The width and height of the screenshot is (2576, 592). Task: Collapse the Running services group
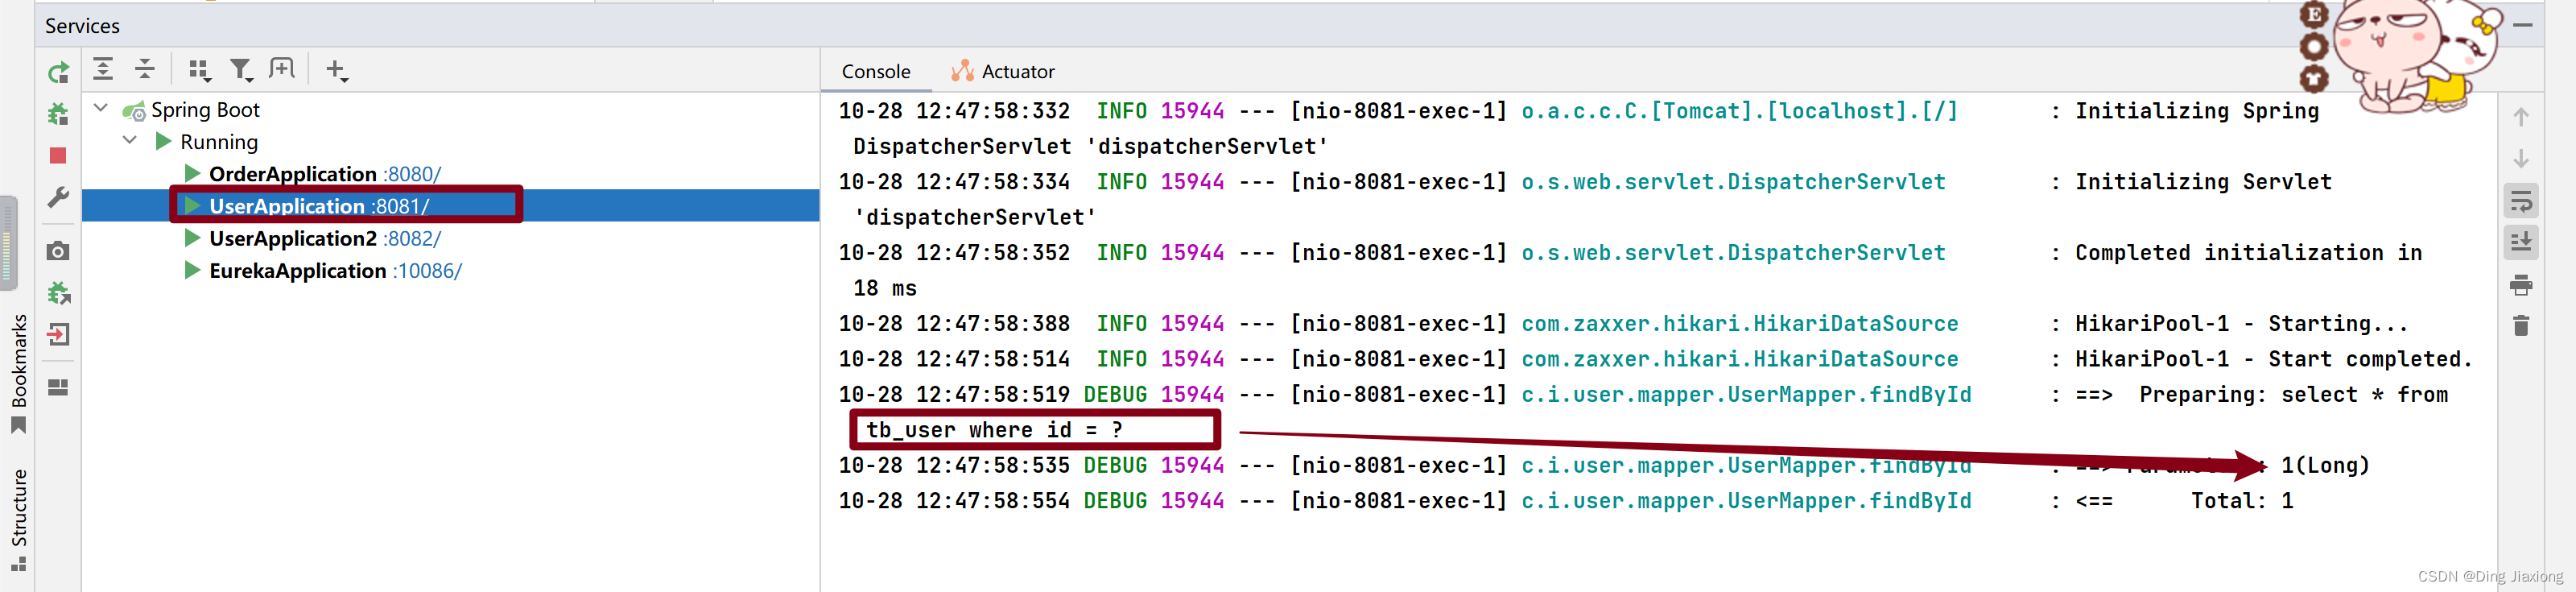coord(130,141)
